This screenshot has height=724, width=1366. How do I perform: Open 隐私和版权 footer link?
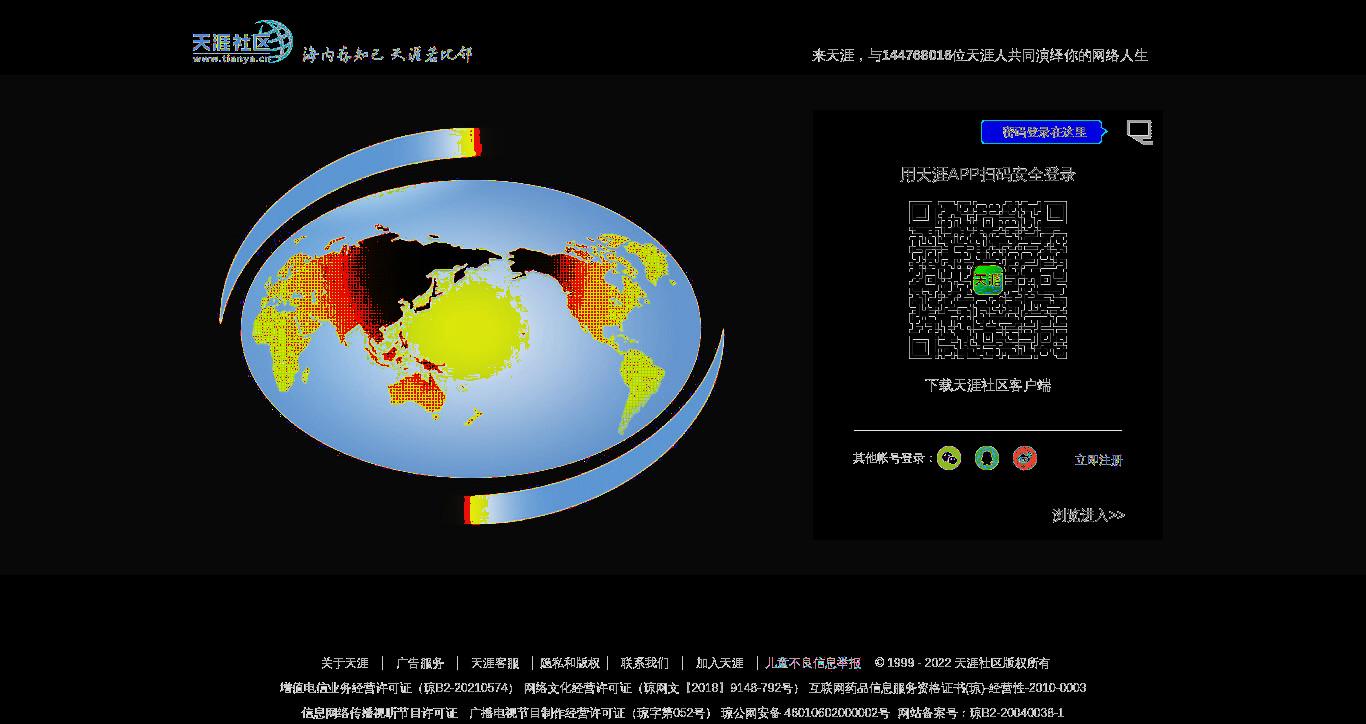pos(570,663)
